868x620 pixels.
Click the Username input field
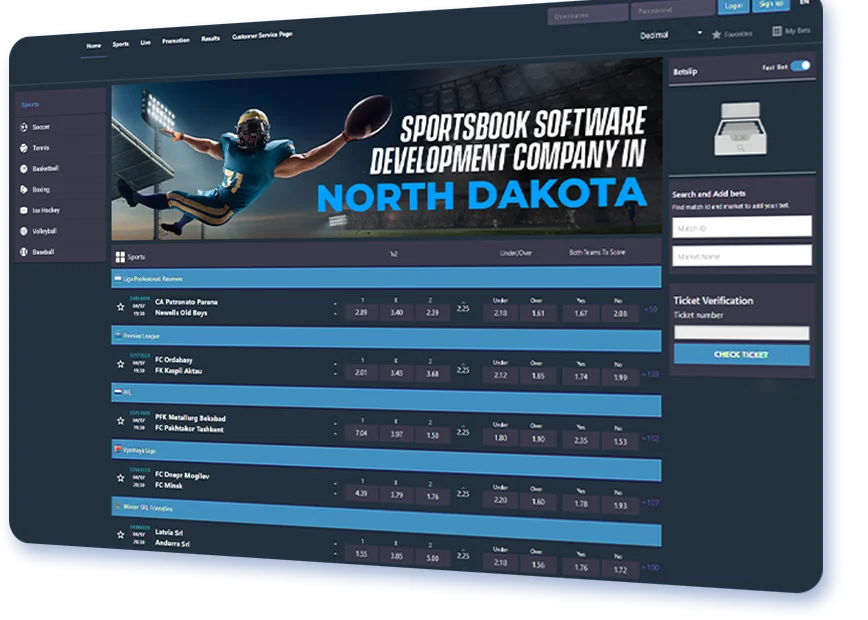pyautogui.click(x=587, y=14)
